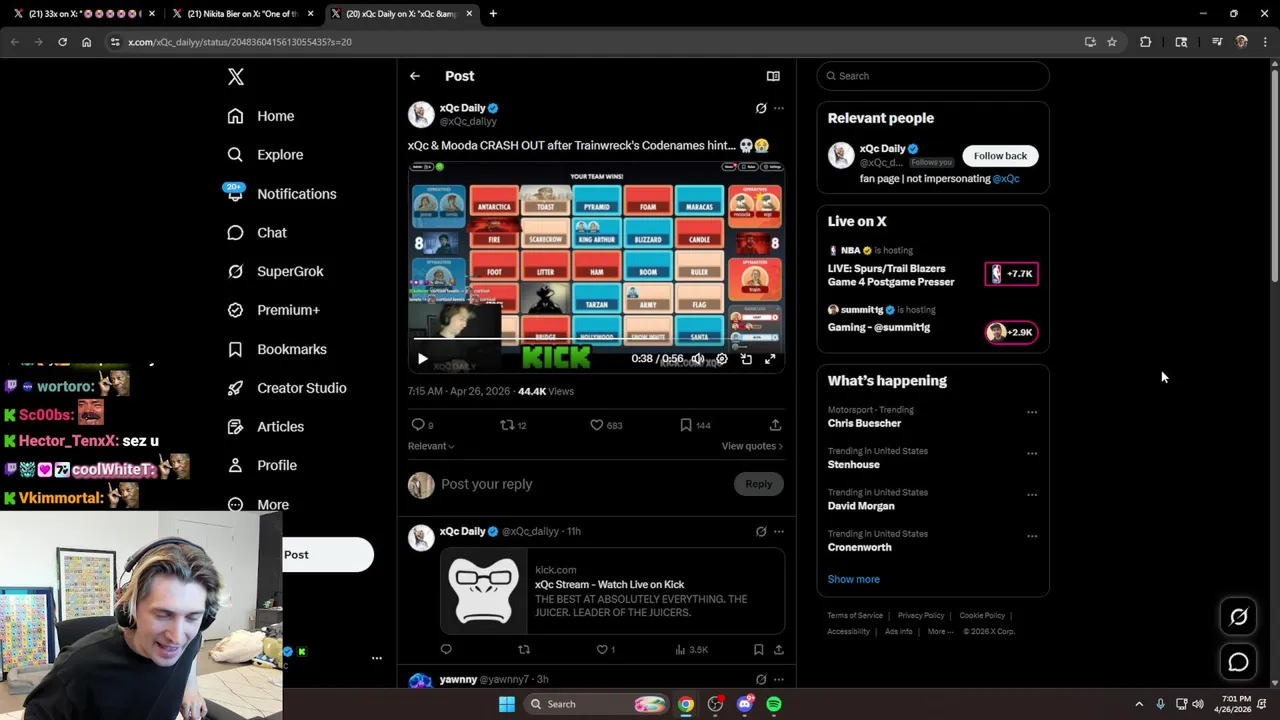Click the X search box
1280x720 pixels.
pos(933,76)
